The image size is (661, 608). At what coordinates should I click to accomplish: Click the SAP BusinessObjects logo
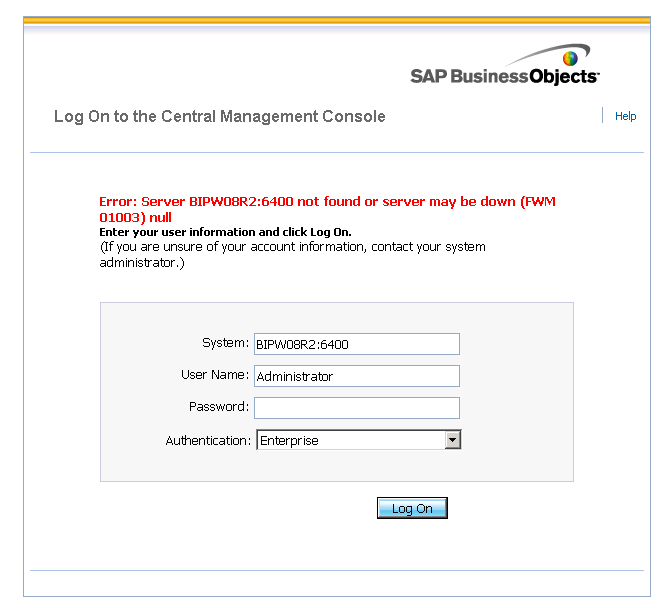pos(505,65)
